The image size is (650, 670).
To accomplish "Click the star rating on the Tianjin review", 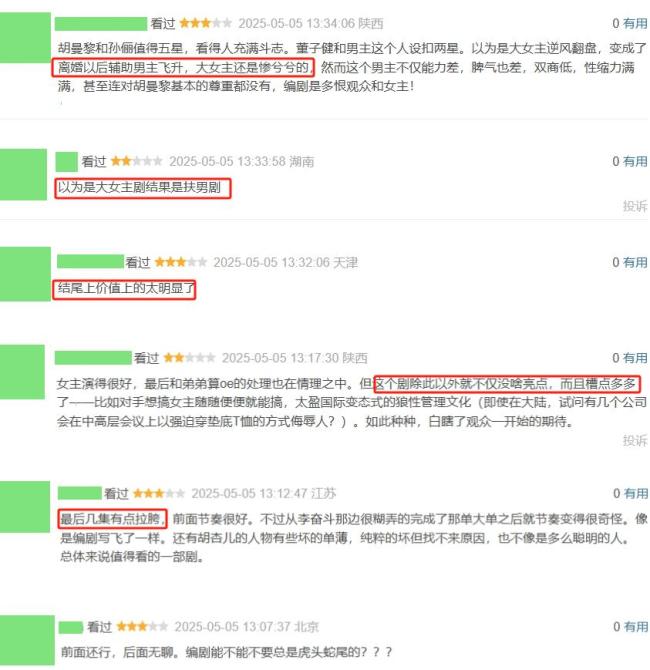I will click(x=181, y=262).
